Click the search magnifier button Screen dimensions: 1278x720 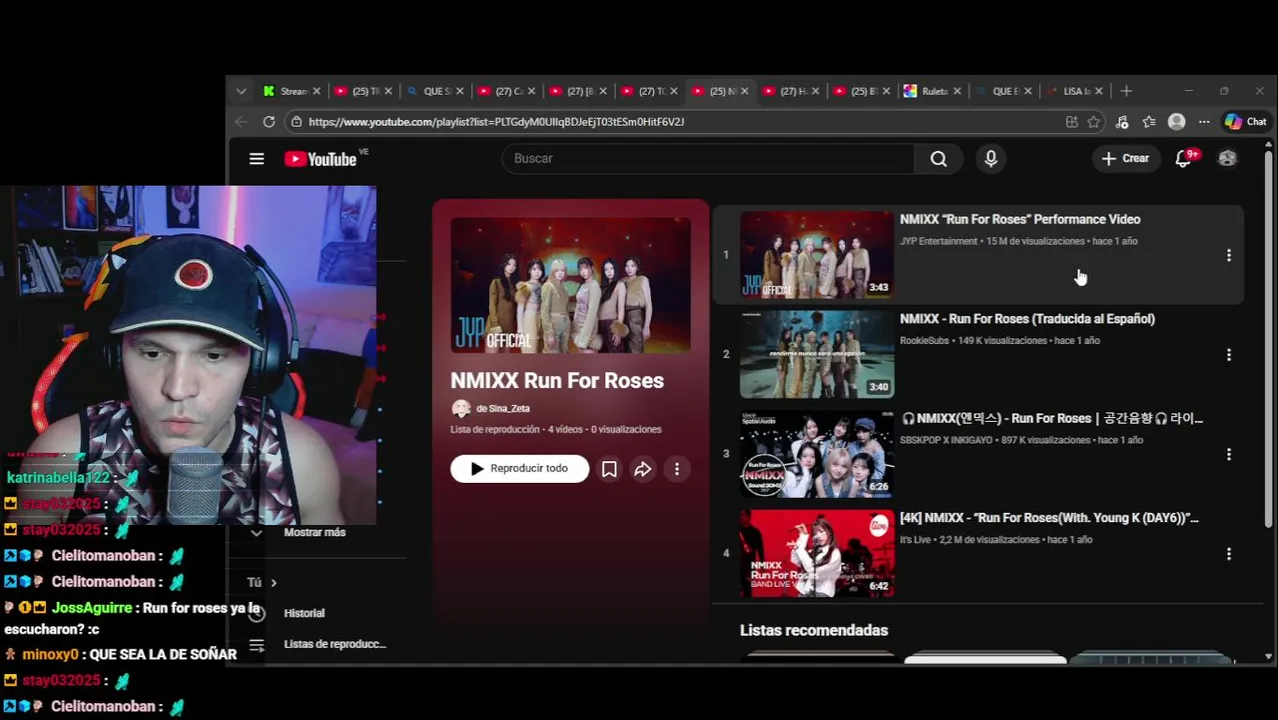[938, 159]
